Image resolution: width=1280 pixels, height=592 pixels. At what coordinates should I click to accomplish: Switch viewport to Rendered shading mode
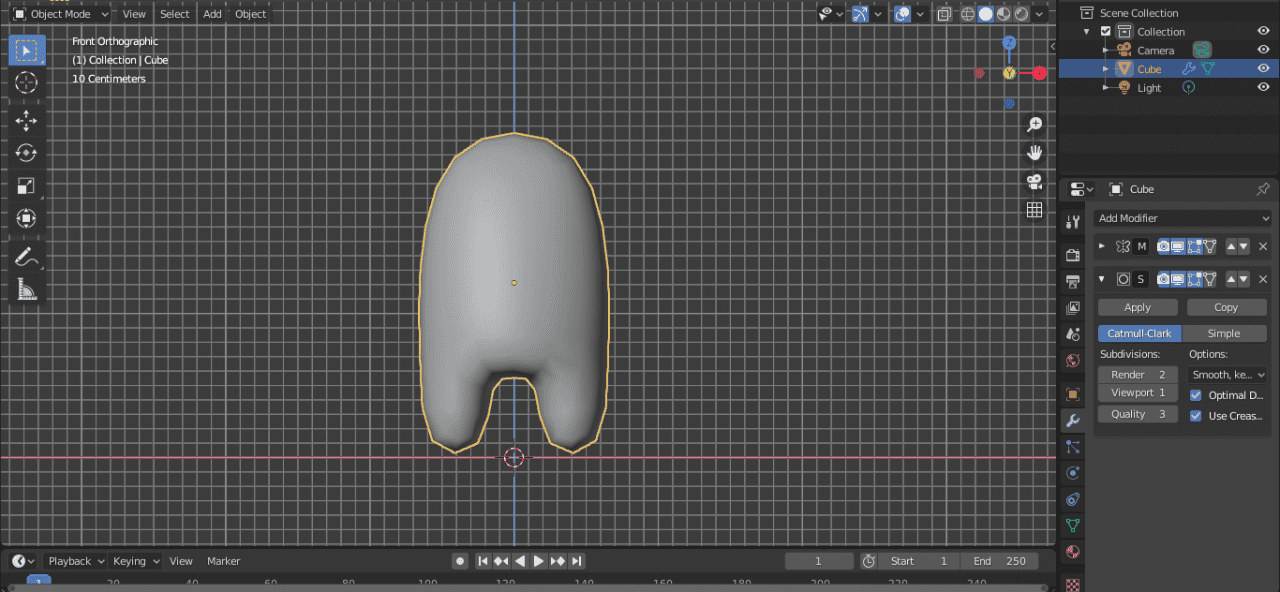(1022, 13)
